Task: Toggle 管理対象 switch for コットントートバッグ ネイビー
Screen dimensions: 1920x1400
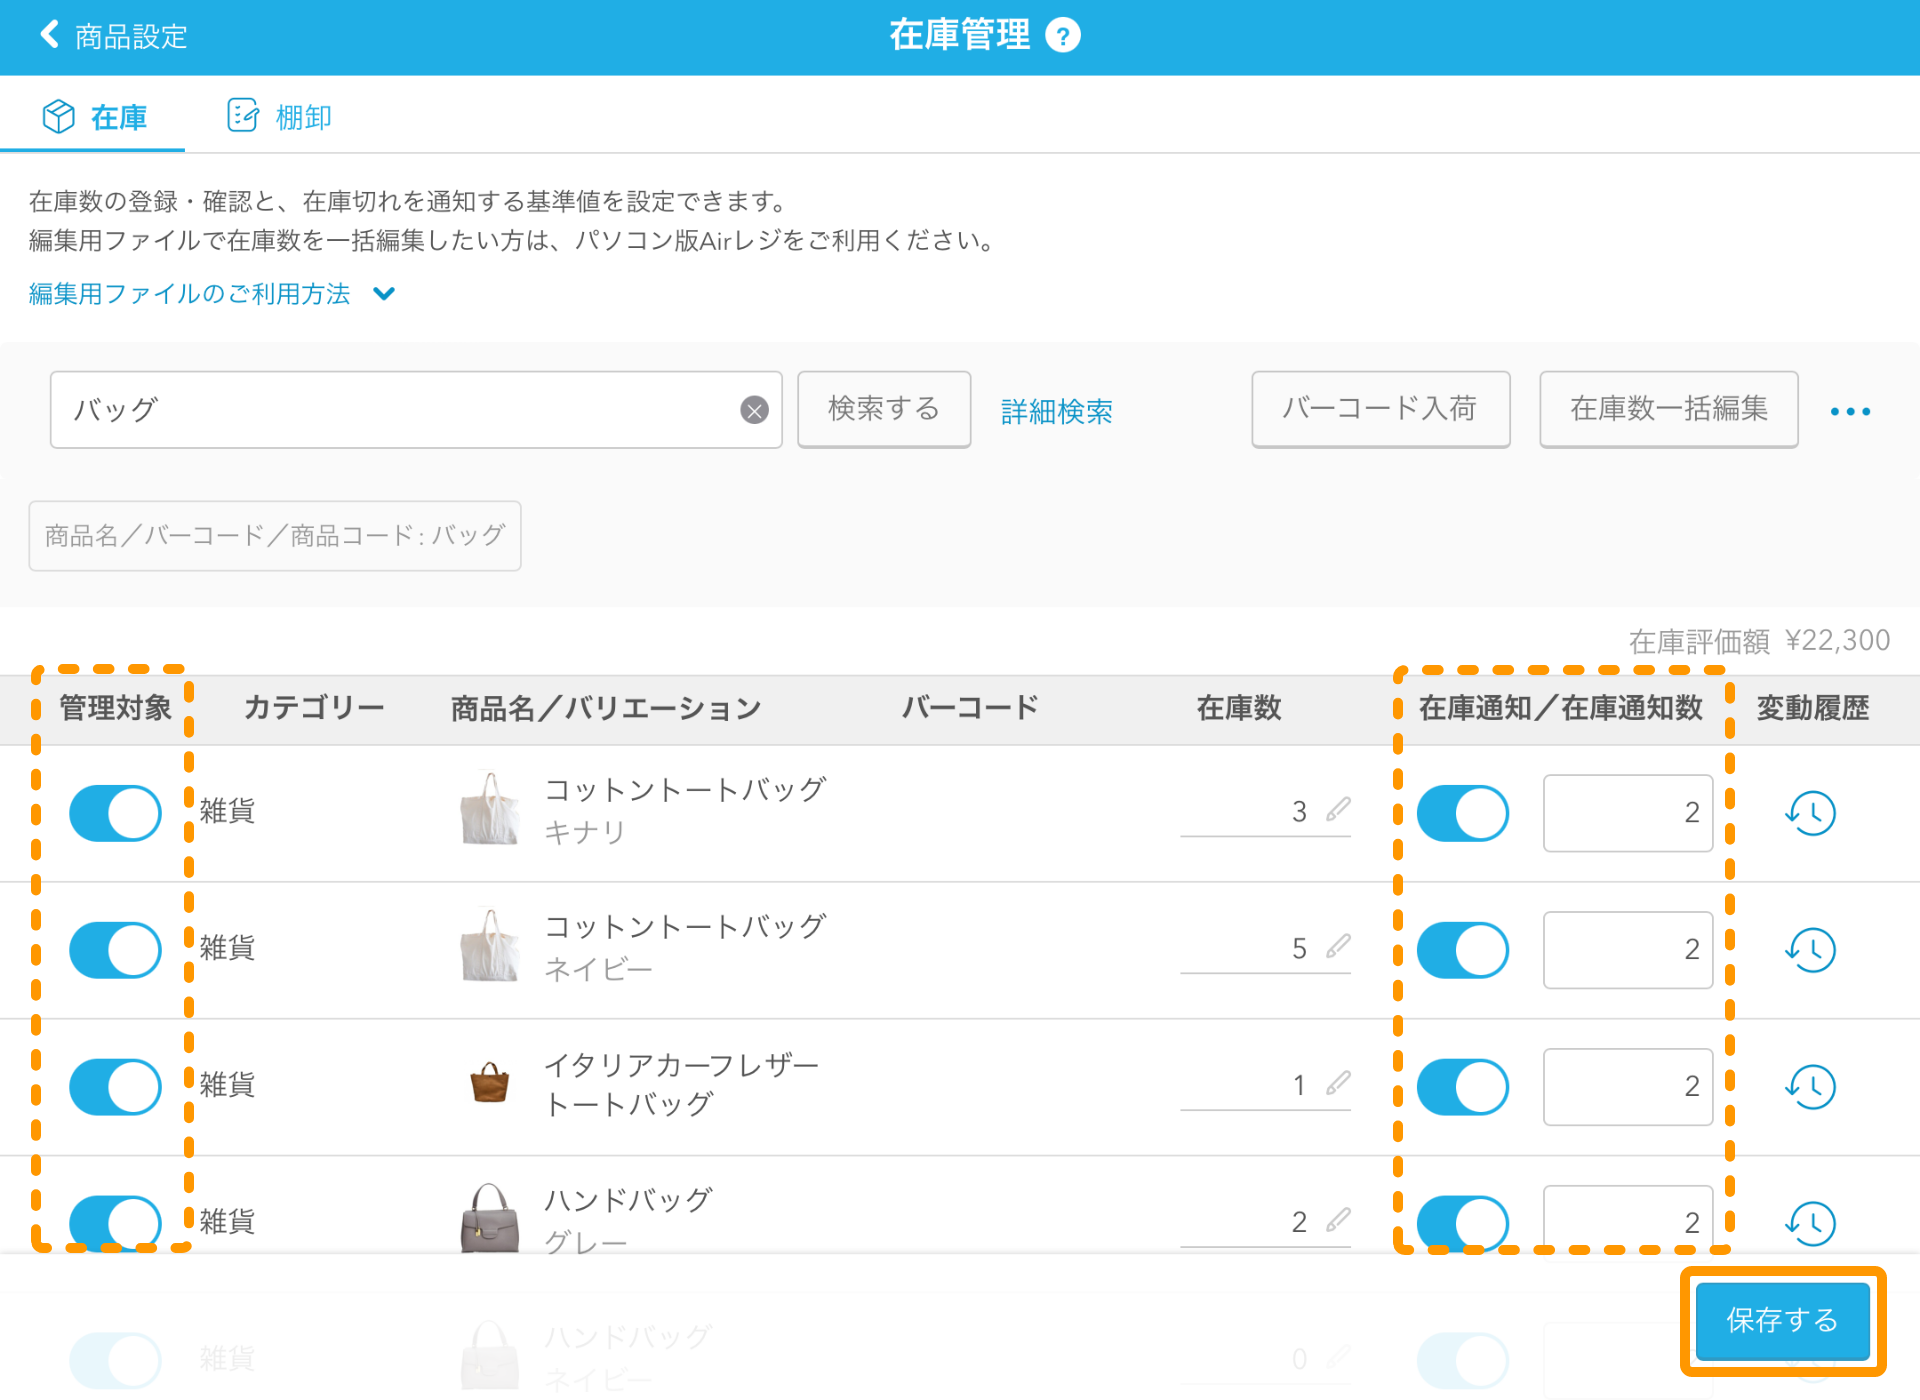Action: point(115,950)
